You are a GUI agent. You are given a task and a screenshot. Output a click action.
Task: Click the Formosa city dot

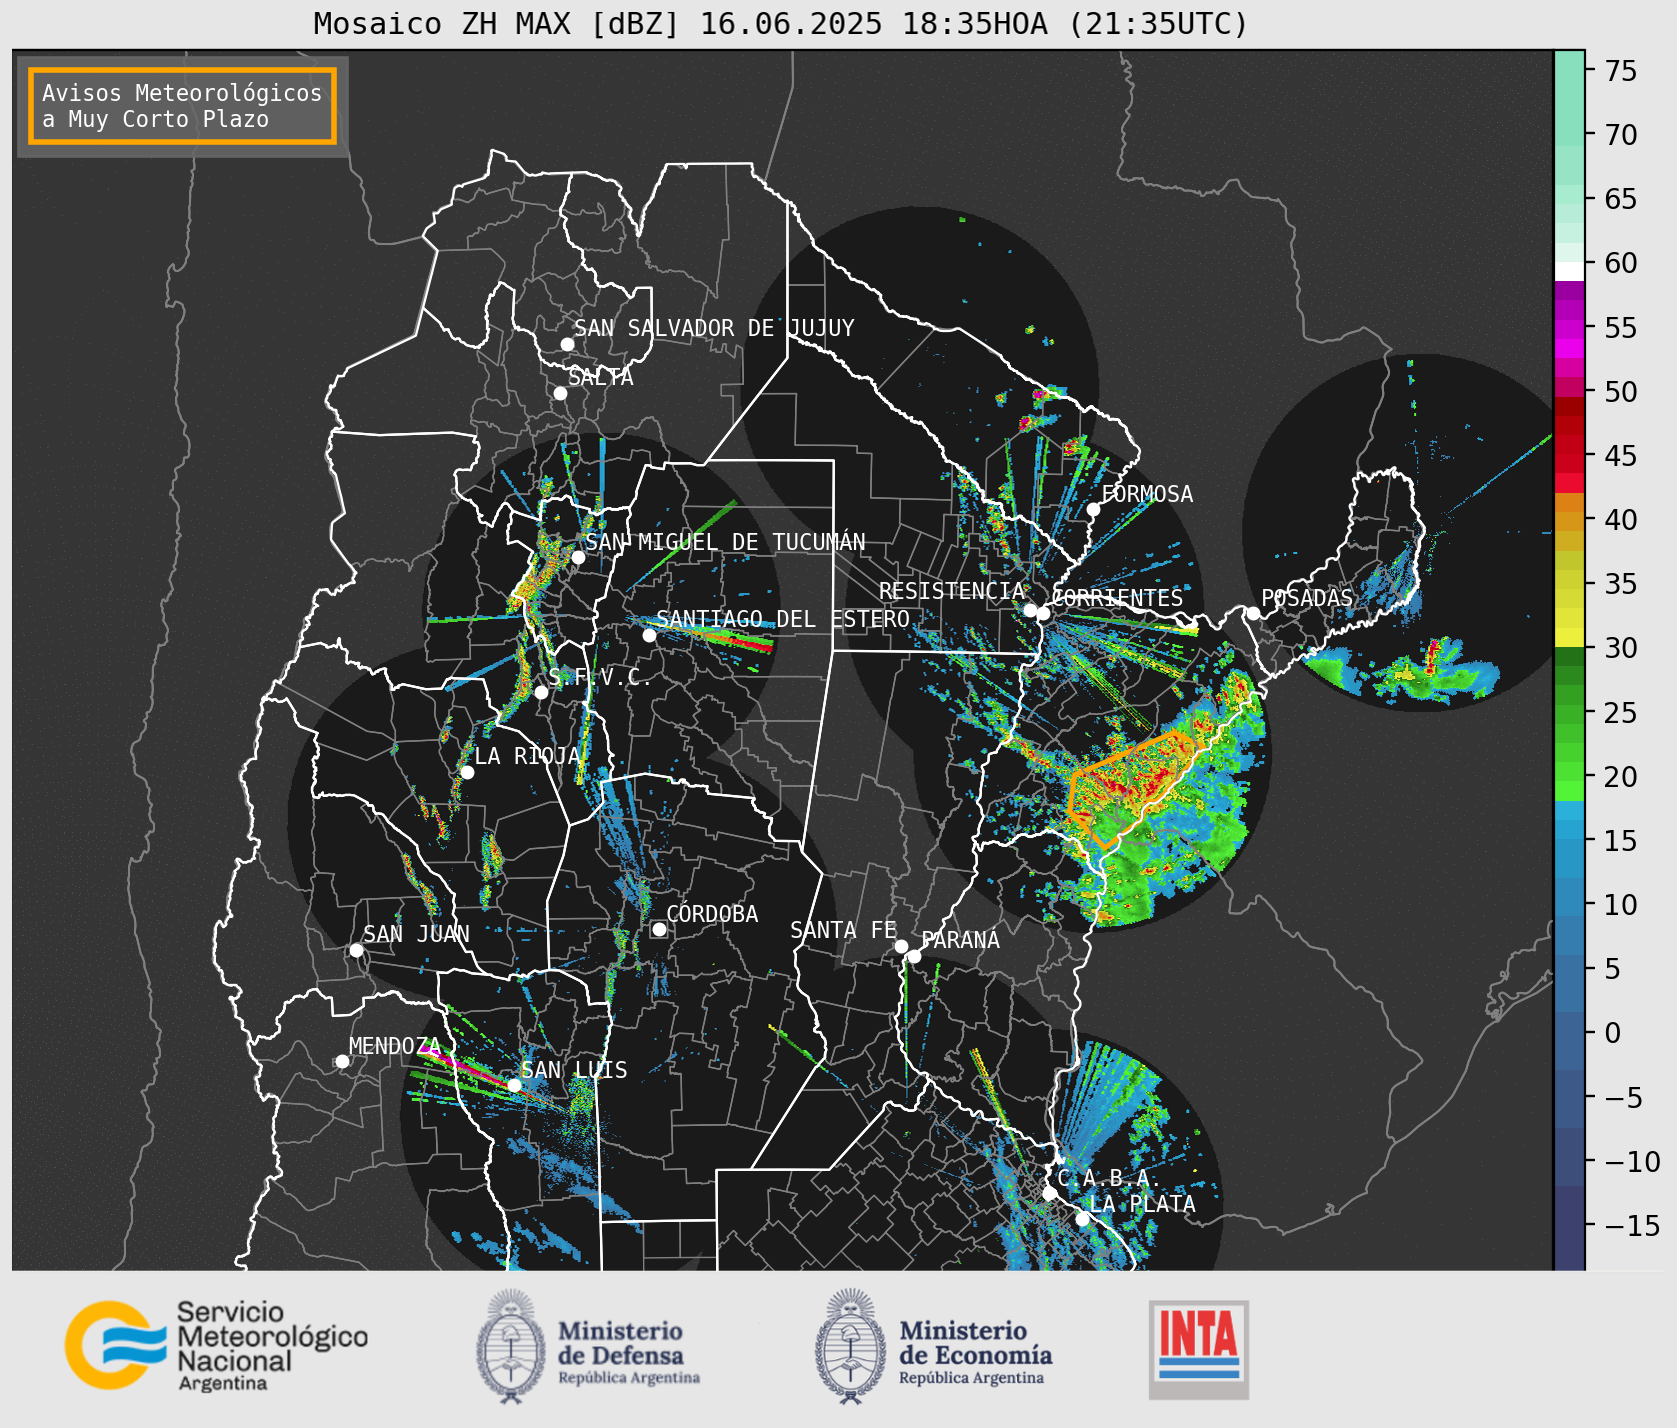coord(1093,509)
